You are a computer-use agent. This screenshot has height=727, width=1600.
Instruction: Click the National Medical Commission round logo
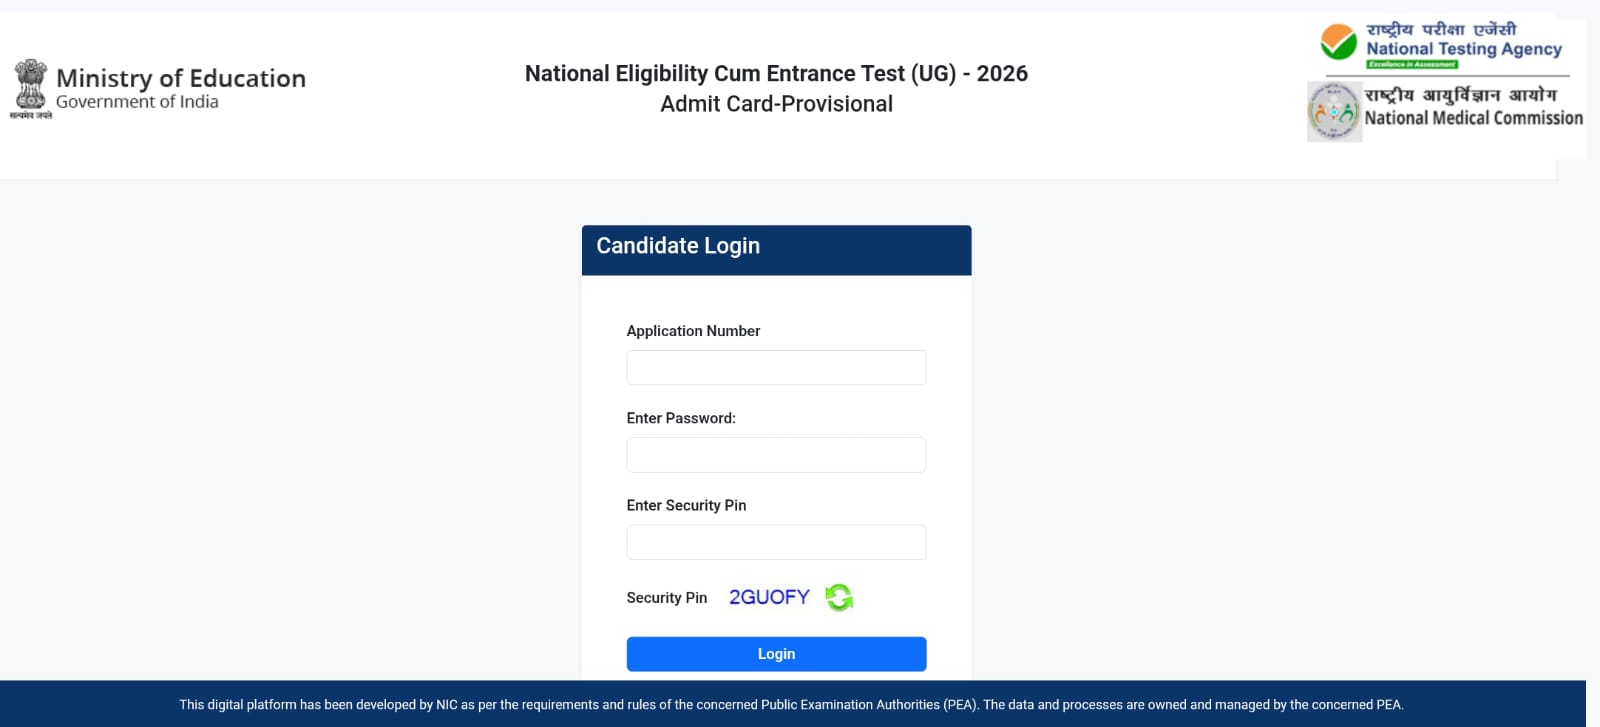1334,111
